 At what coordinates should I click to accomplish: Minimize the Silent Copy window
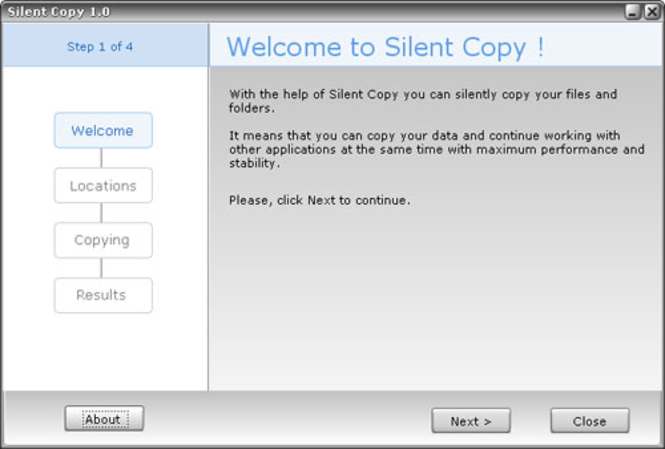[x=632, y=11]
